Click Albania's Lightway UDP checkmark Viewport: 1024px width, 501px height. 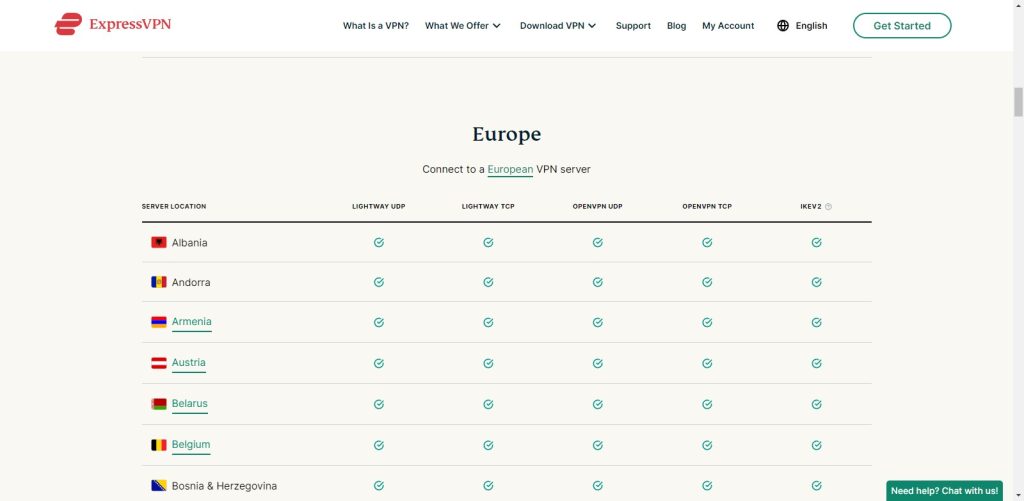coord(379,242)
